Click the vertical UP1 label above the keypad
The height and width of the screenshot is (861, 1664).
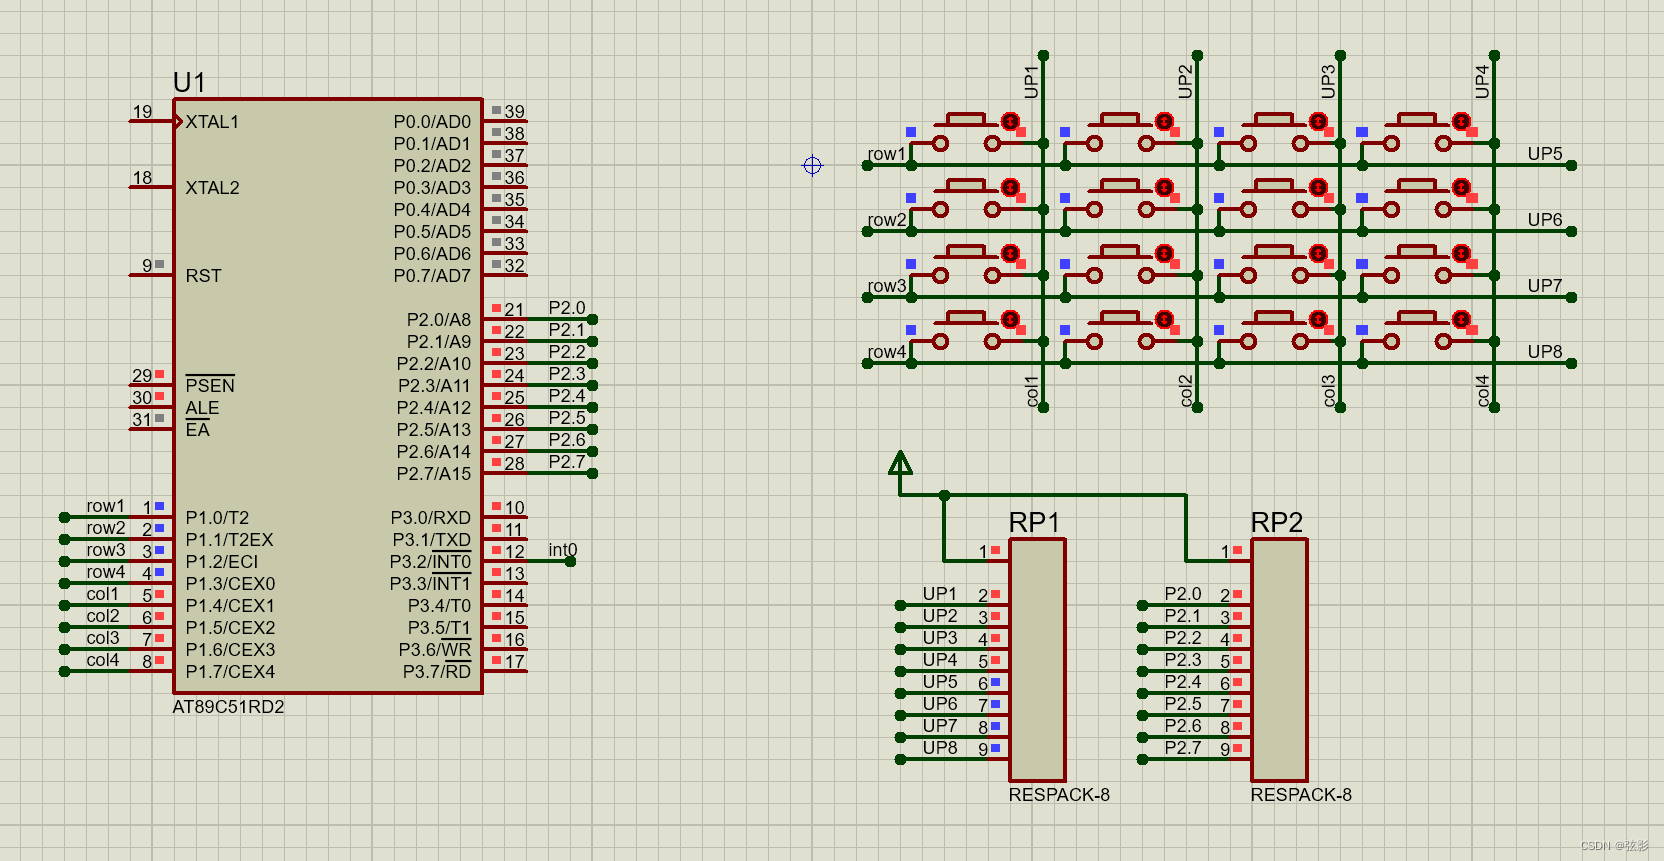pyautogui.click(x=1031, y=82)
